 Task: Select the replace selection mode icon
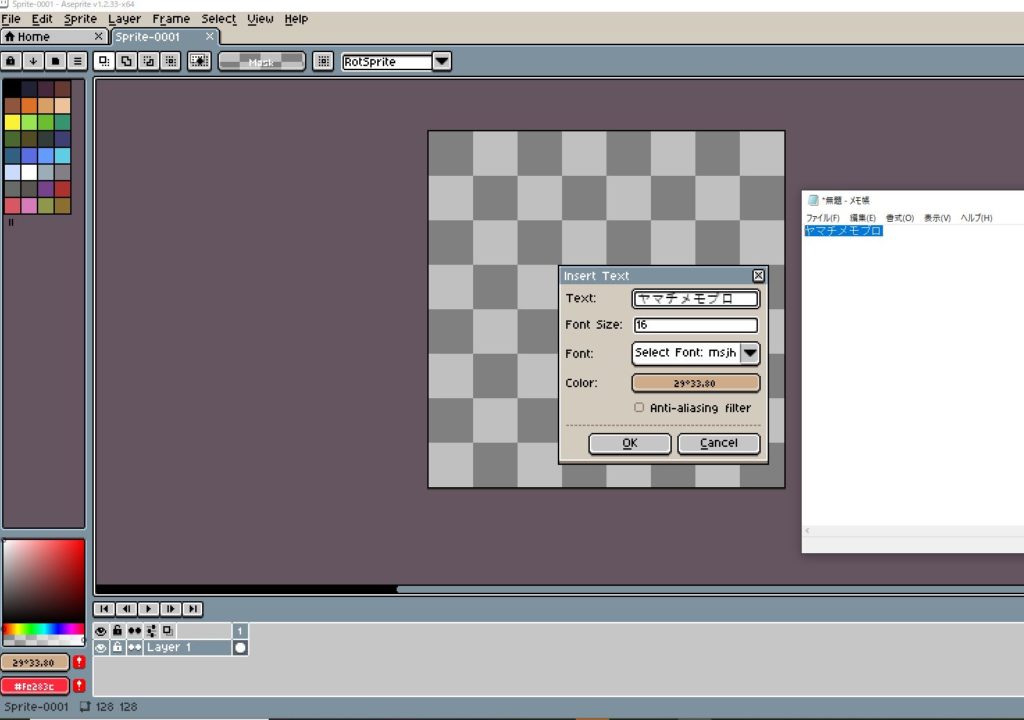point(103,61)
